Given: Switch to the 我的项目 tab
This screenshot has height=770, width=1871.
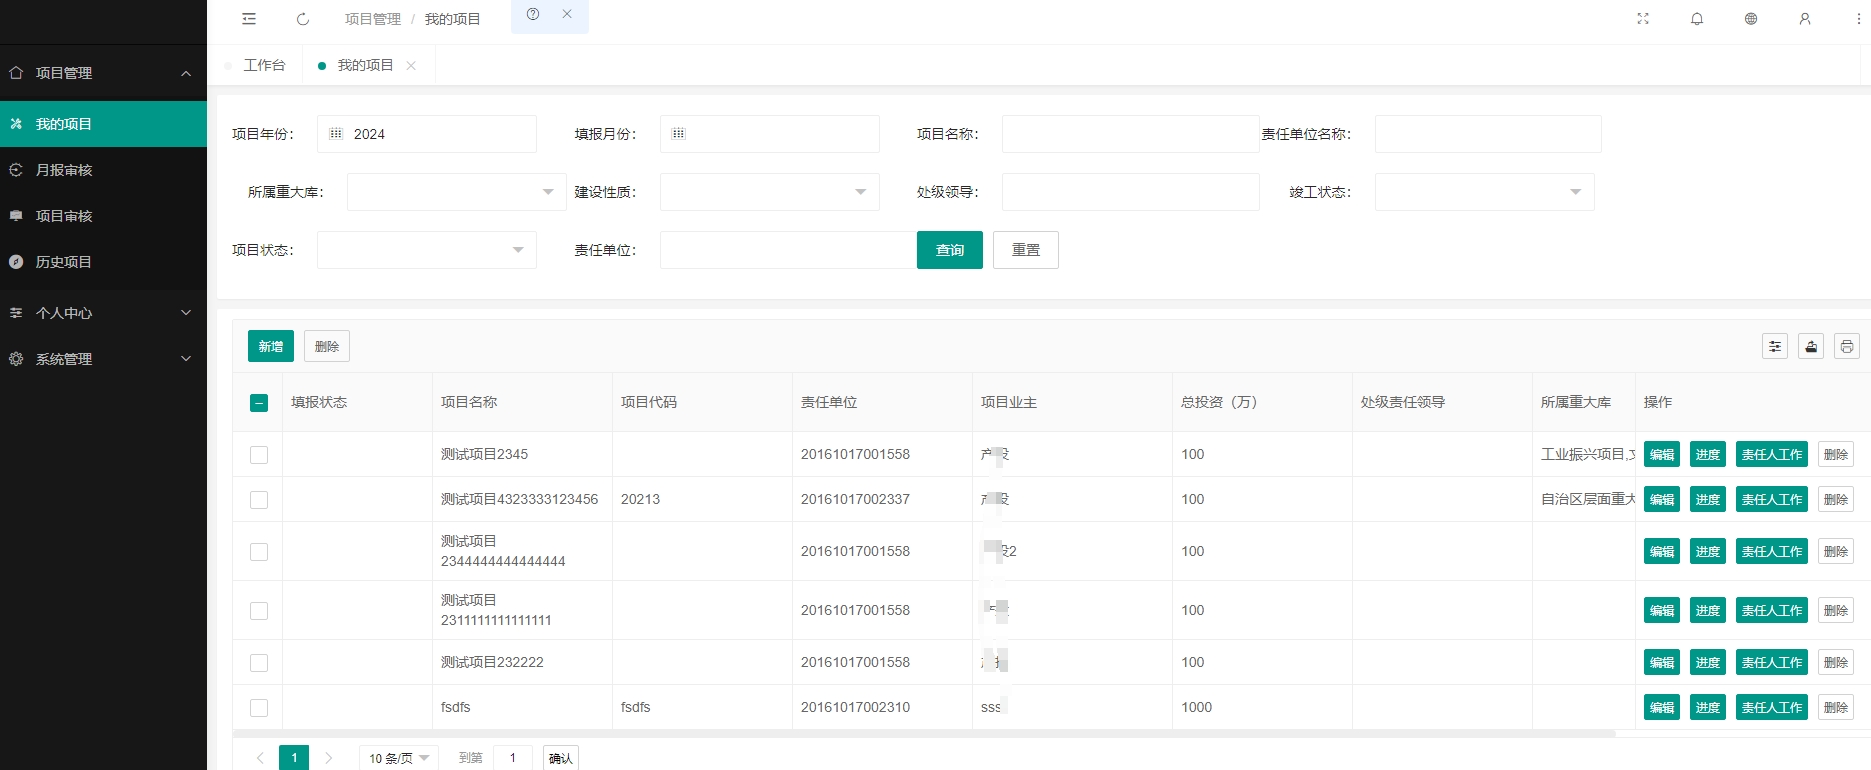Looking at the screenshot, I should [x=365, y=65].
